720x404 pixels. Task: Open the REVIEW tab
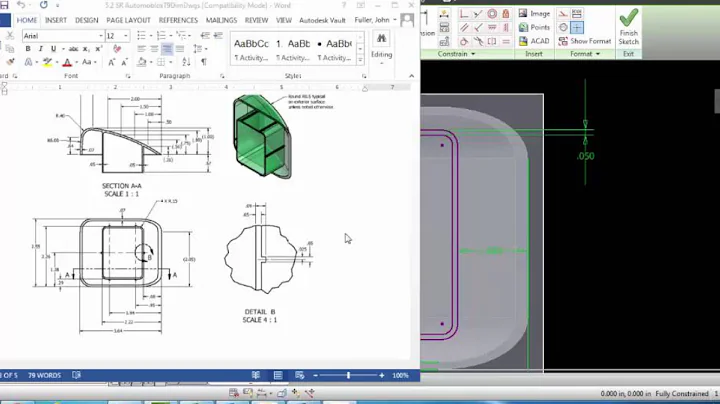[x=256, y=20]
